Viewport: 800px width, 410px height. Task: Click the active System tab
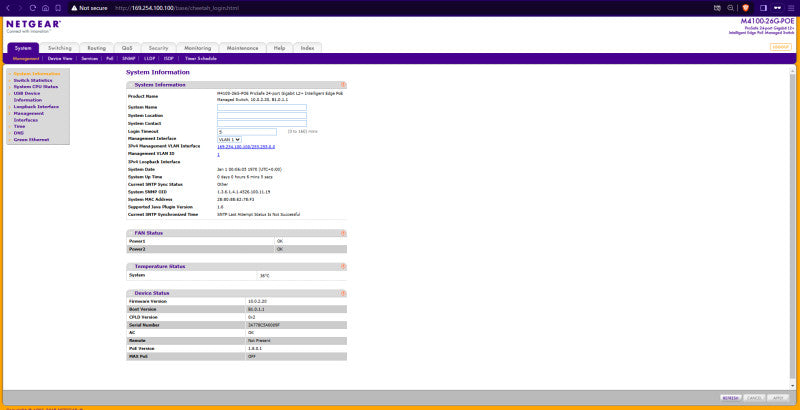point(23,48)
